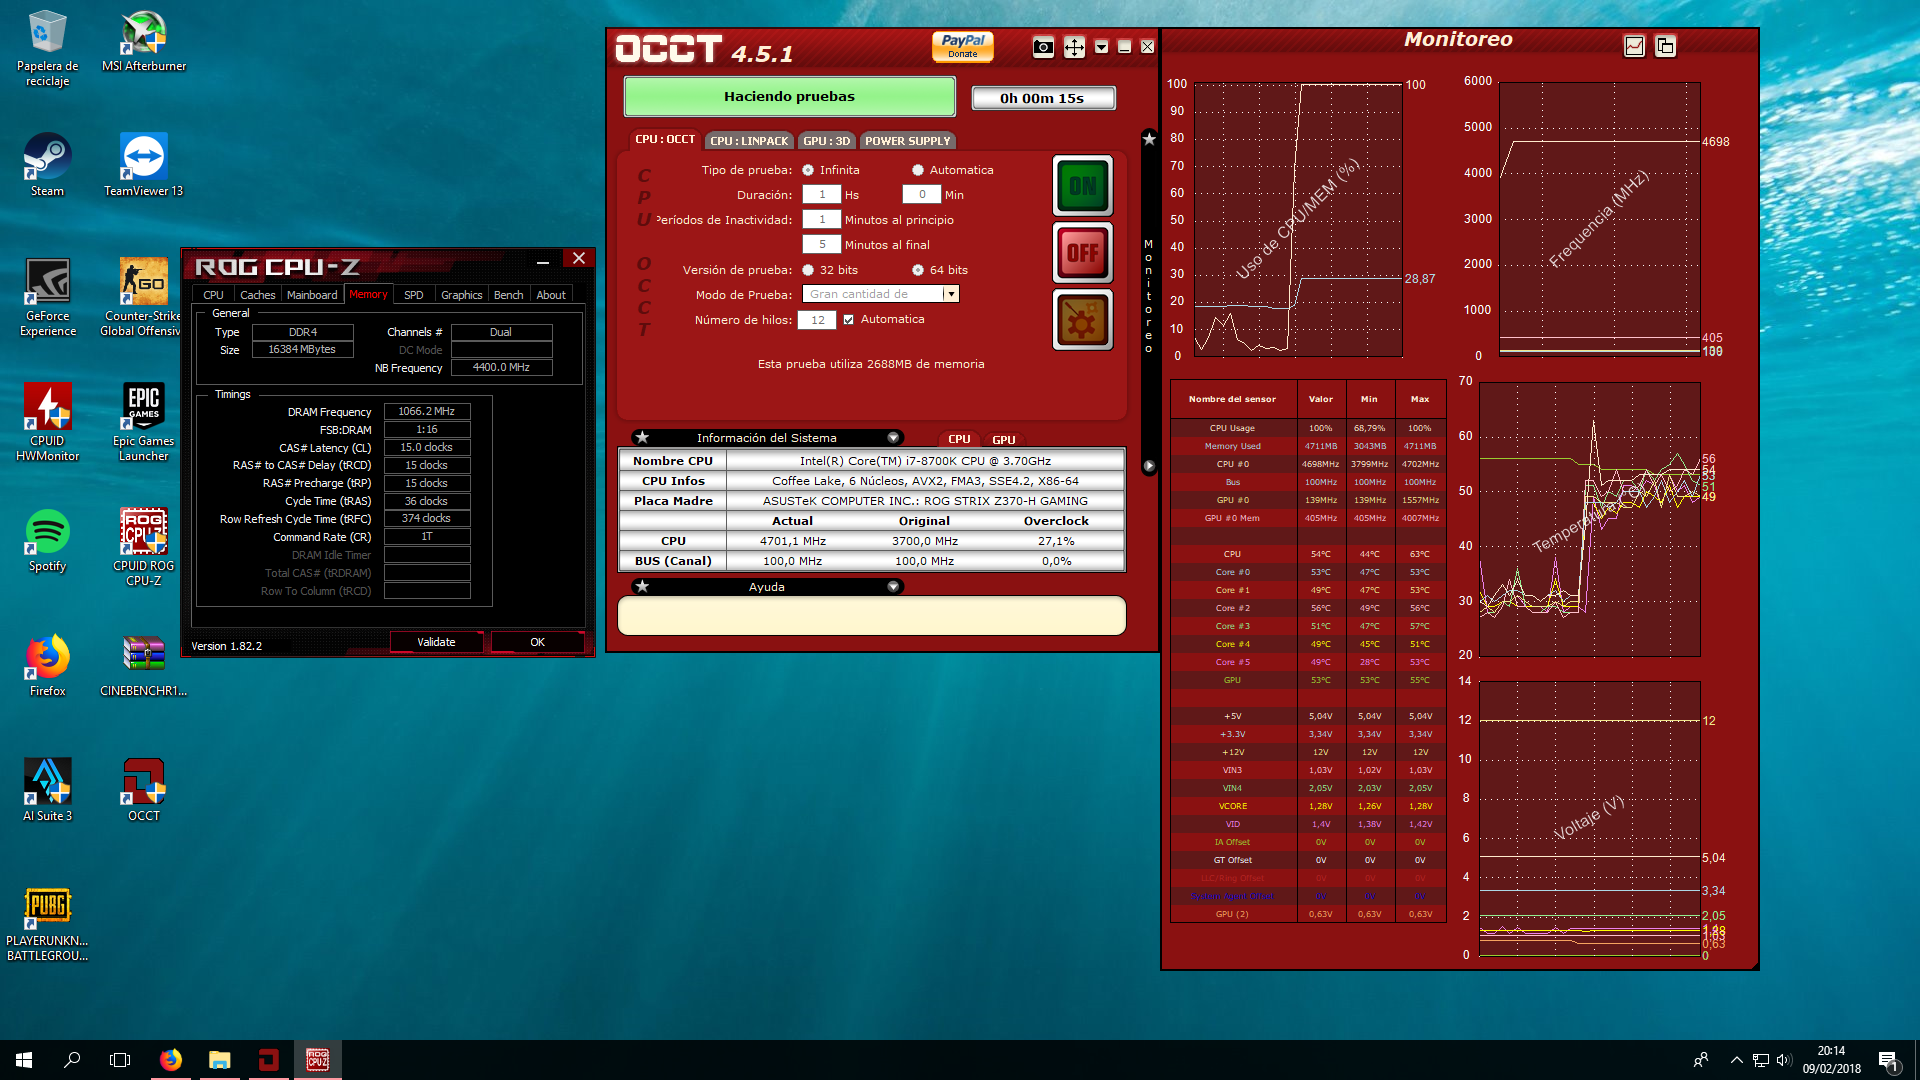Open taskbar search magnifier

[72, 1060]
